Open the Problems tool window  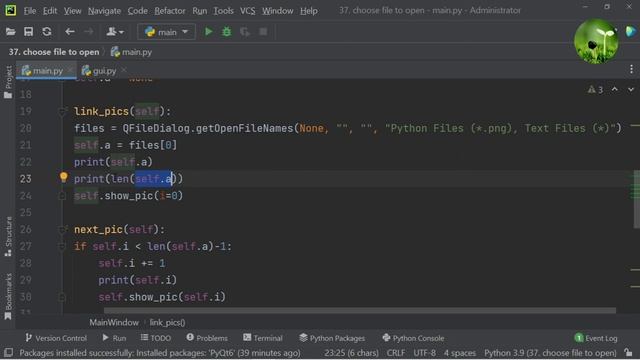[207, 338]
